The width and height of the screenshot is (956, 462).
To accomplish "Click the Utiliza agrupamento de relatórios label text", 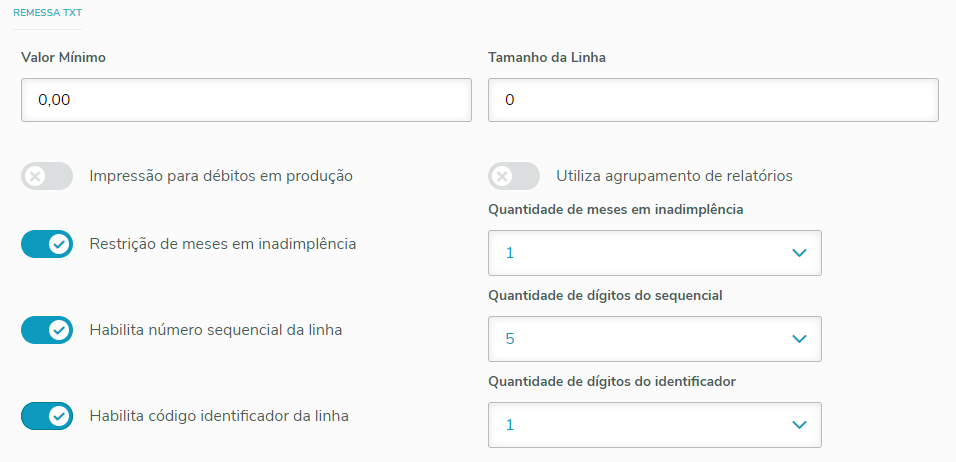I will [674, 176].
